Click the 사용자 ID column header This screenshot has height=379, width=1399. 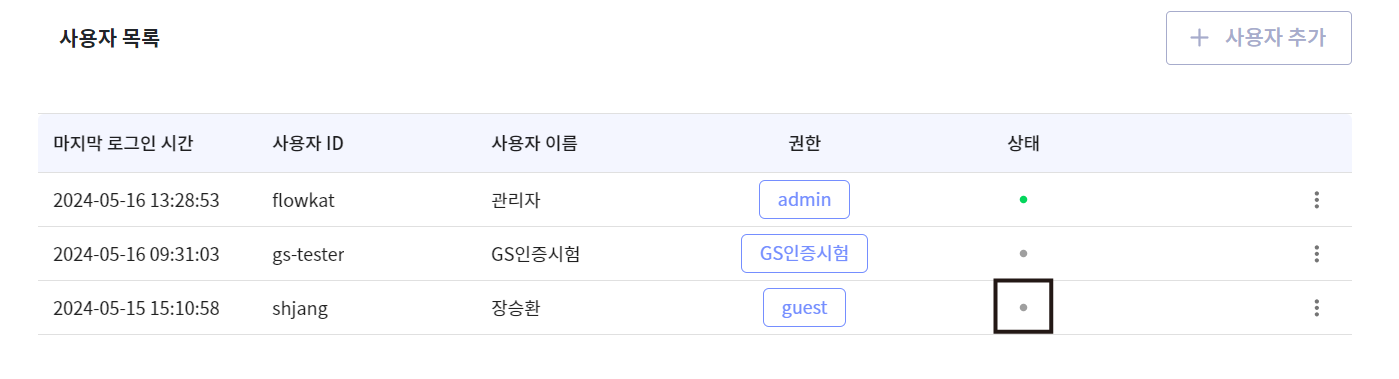pyautogui.click(x=308, y=143)
